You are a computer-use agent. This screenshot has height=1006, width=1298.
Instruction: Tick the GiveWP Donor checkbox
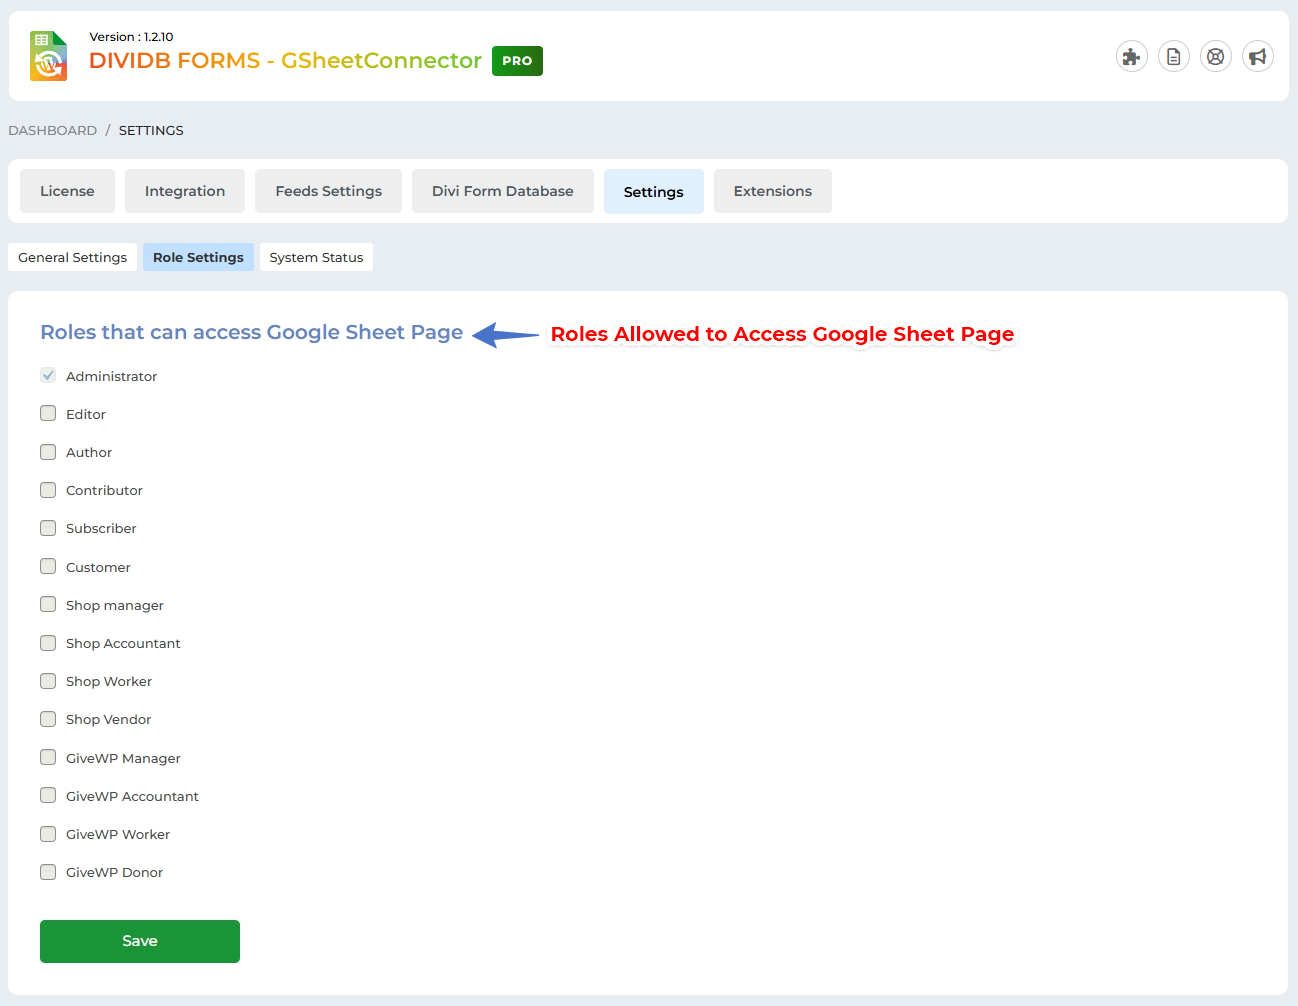(48, 872)
